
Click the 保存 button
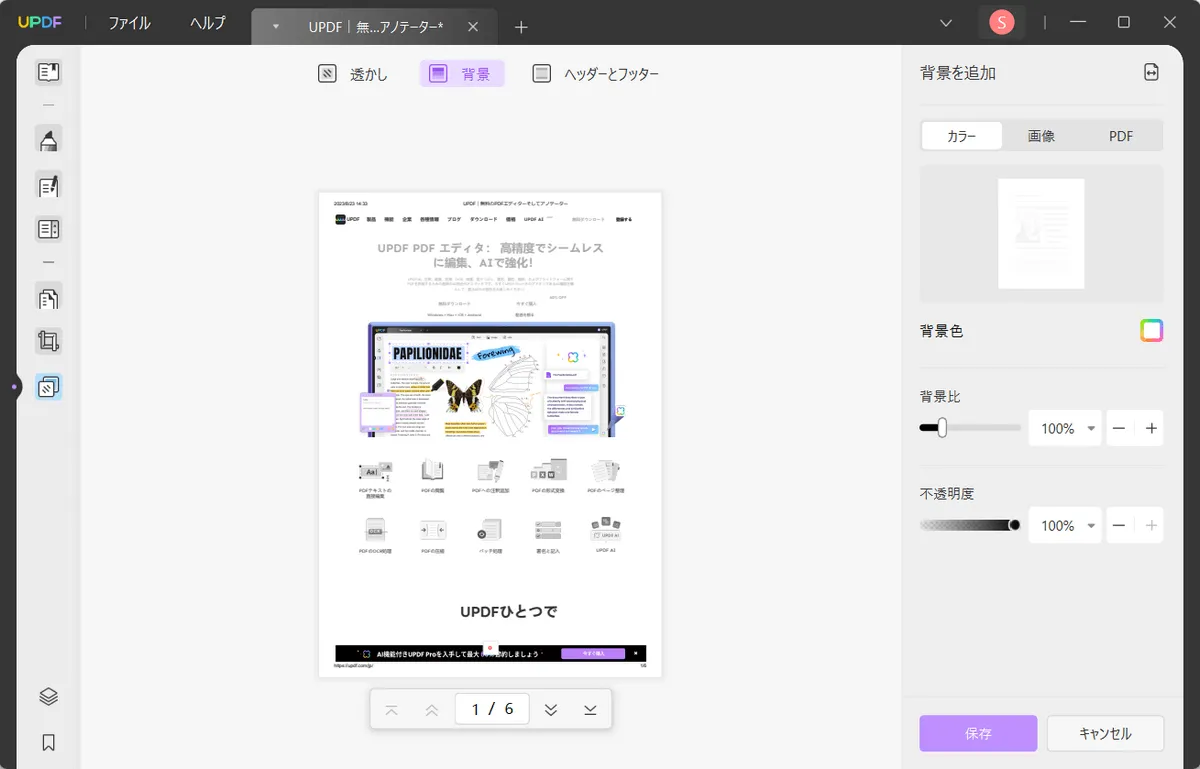pos(978,733)
